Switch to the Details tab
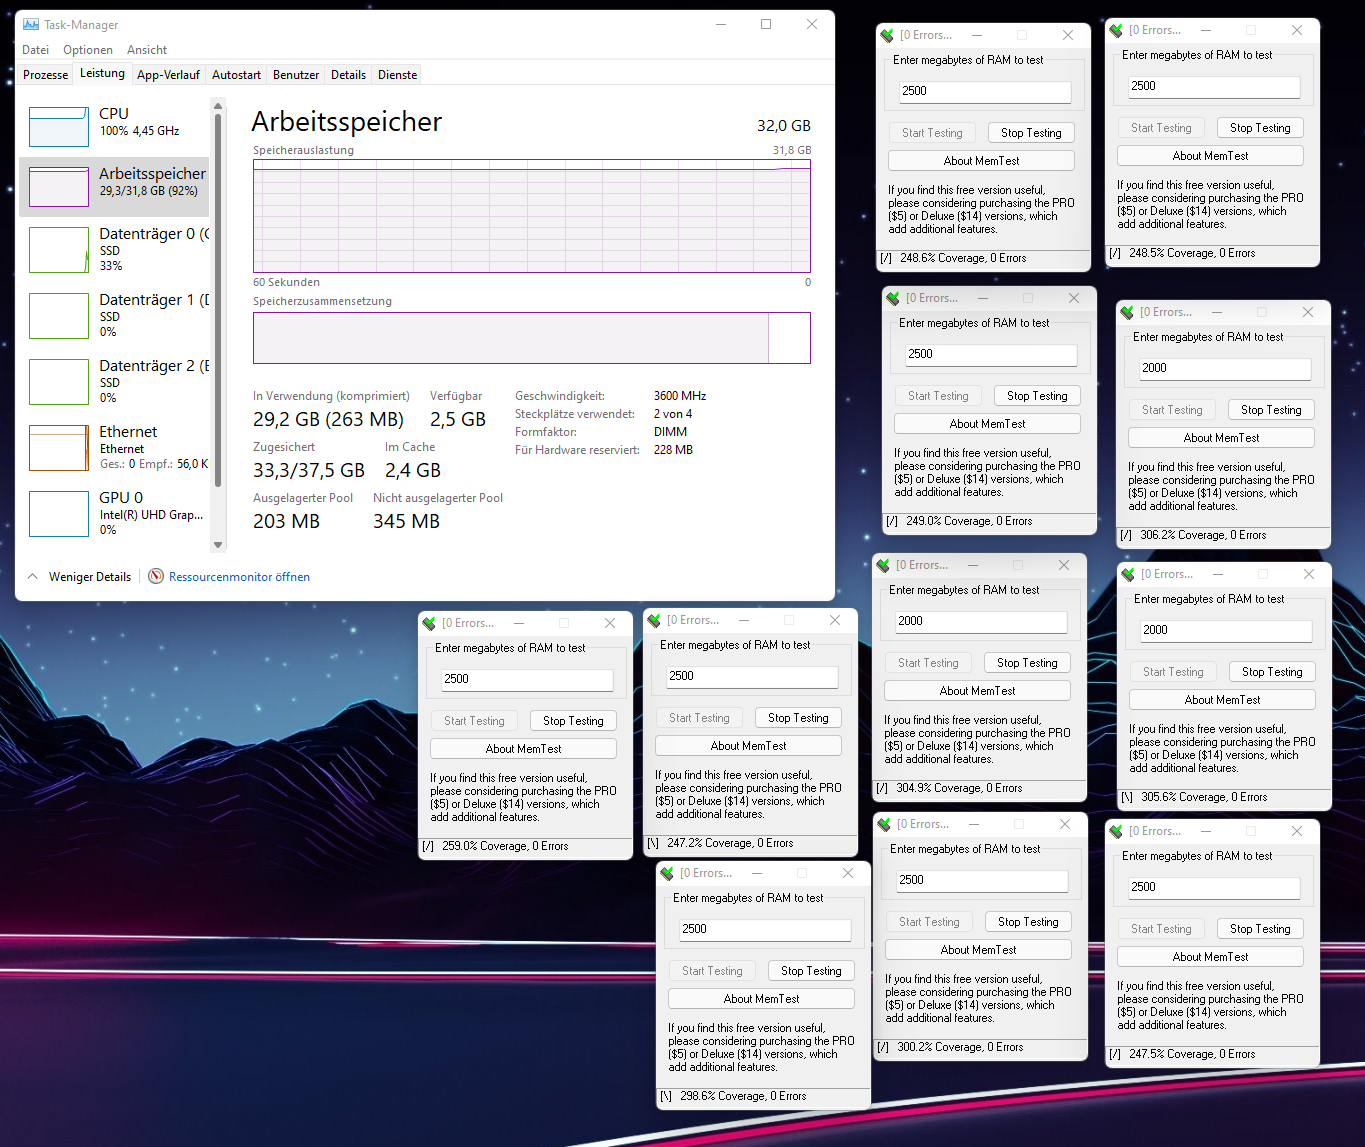1365x1147 pixels. pyautogui.click(x=348, y=75)
